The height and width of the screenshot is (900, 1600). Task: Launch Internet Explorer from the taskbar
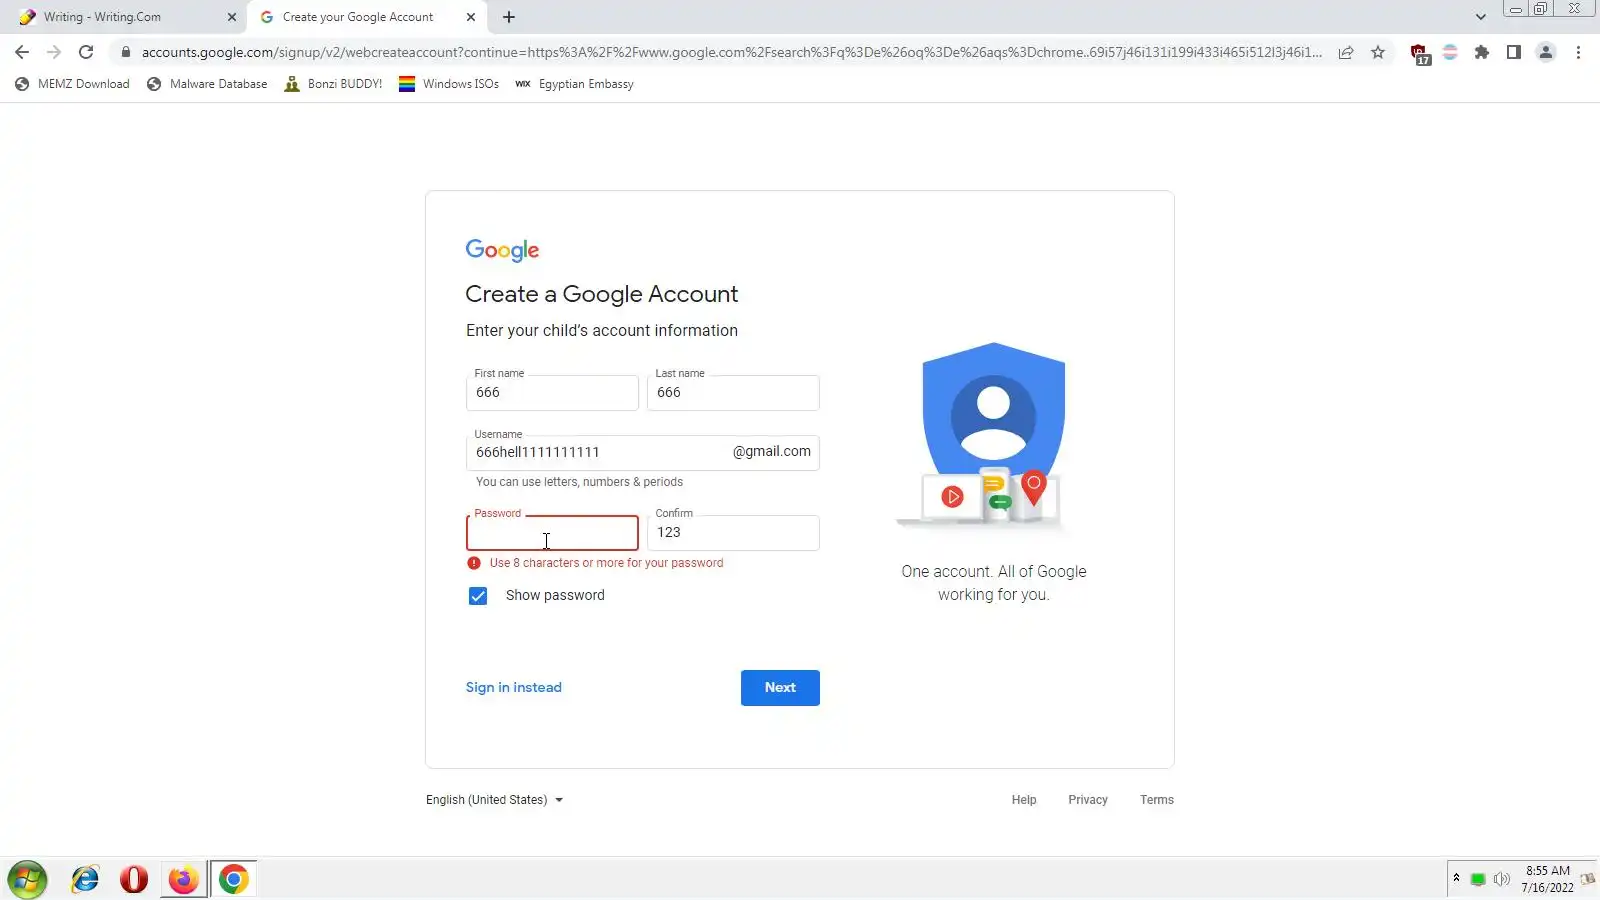(85, 880)
